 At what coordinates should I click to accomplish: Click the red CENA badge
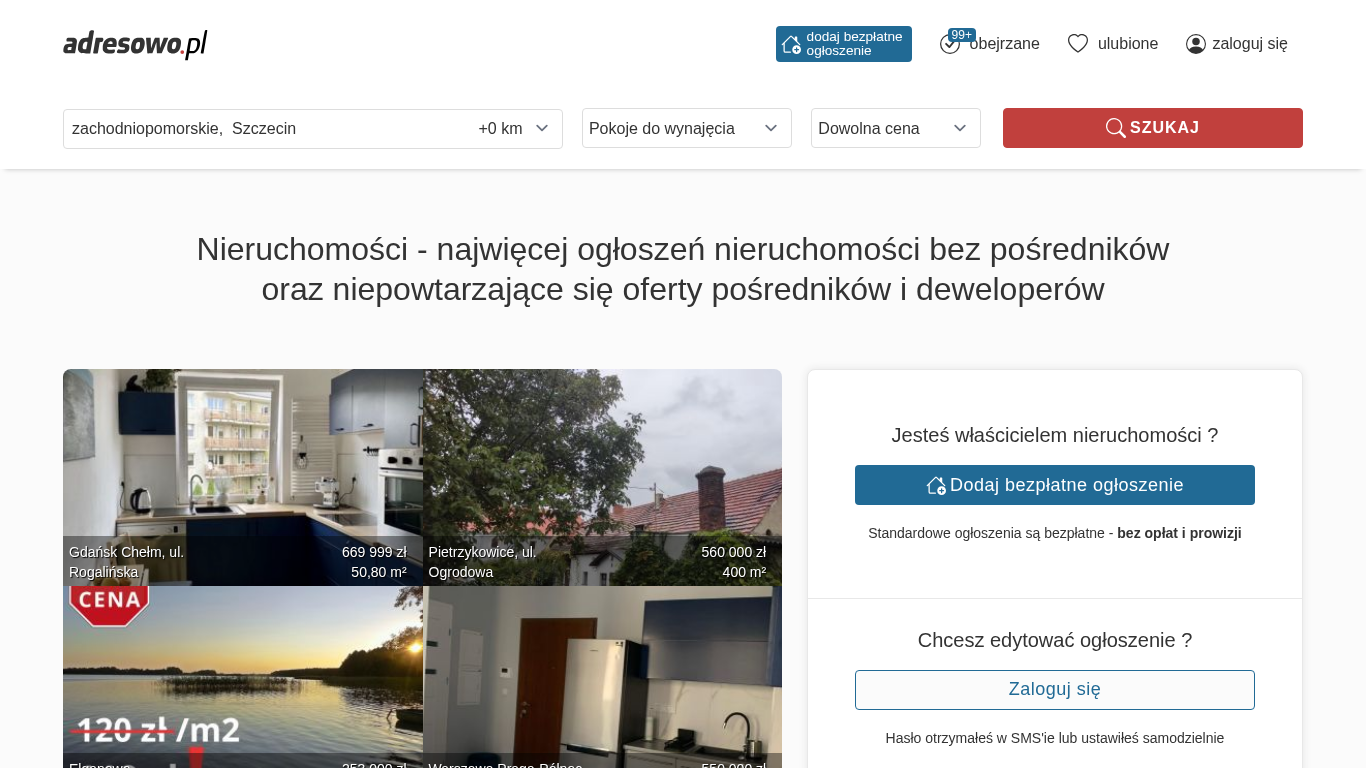click(109, 605)
